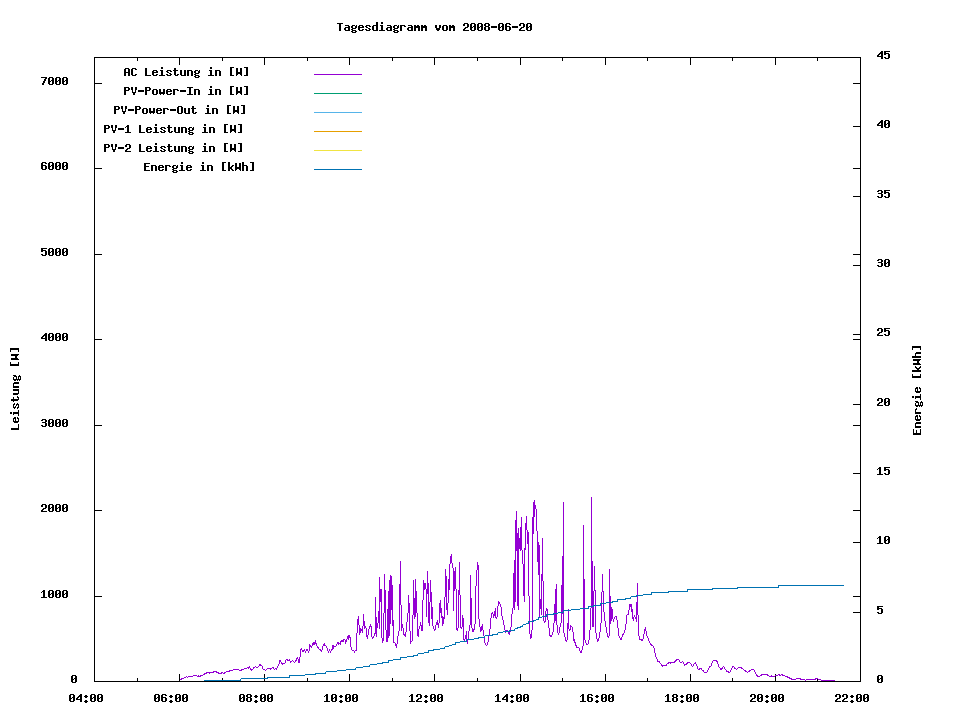
Task: Click the vertical Energie [kWh] axis title
Action: click(x=918, y=390)
